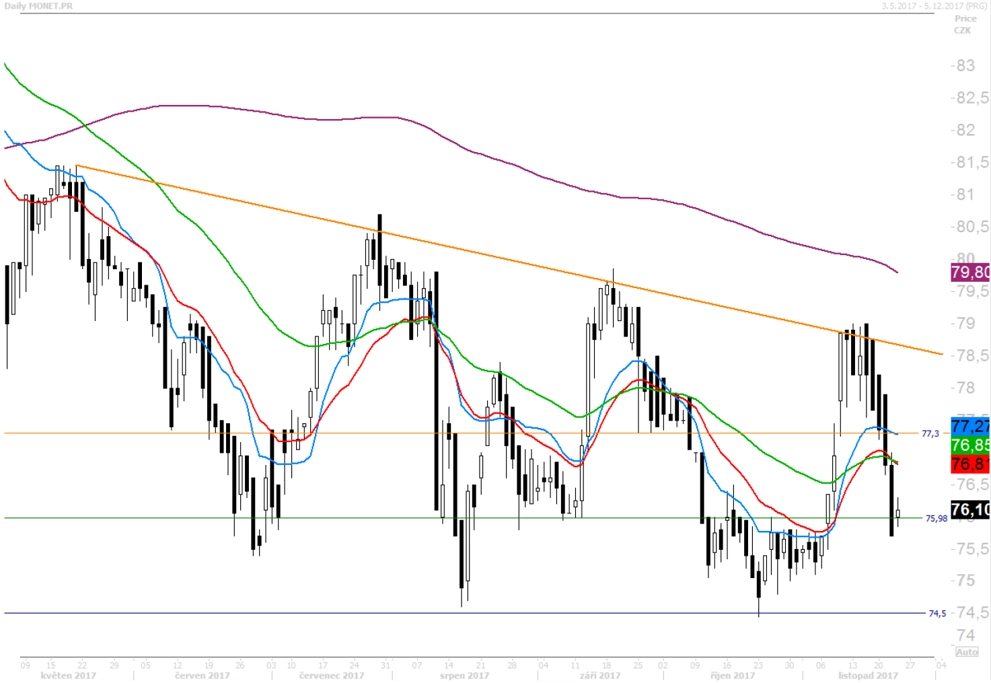The height and width of the screenshot is (683, 991).
Task: Click the green 76,85 price tag
Action: click(x=970, y=444)
